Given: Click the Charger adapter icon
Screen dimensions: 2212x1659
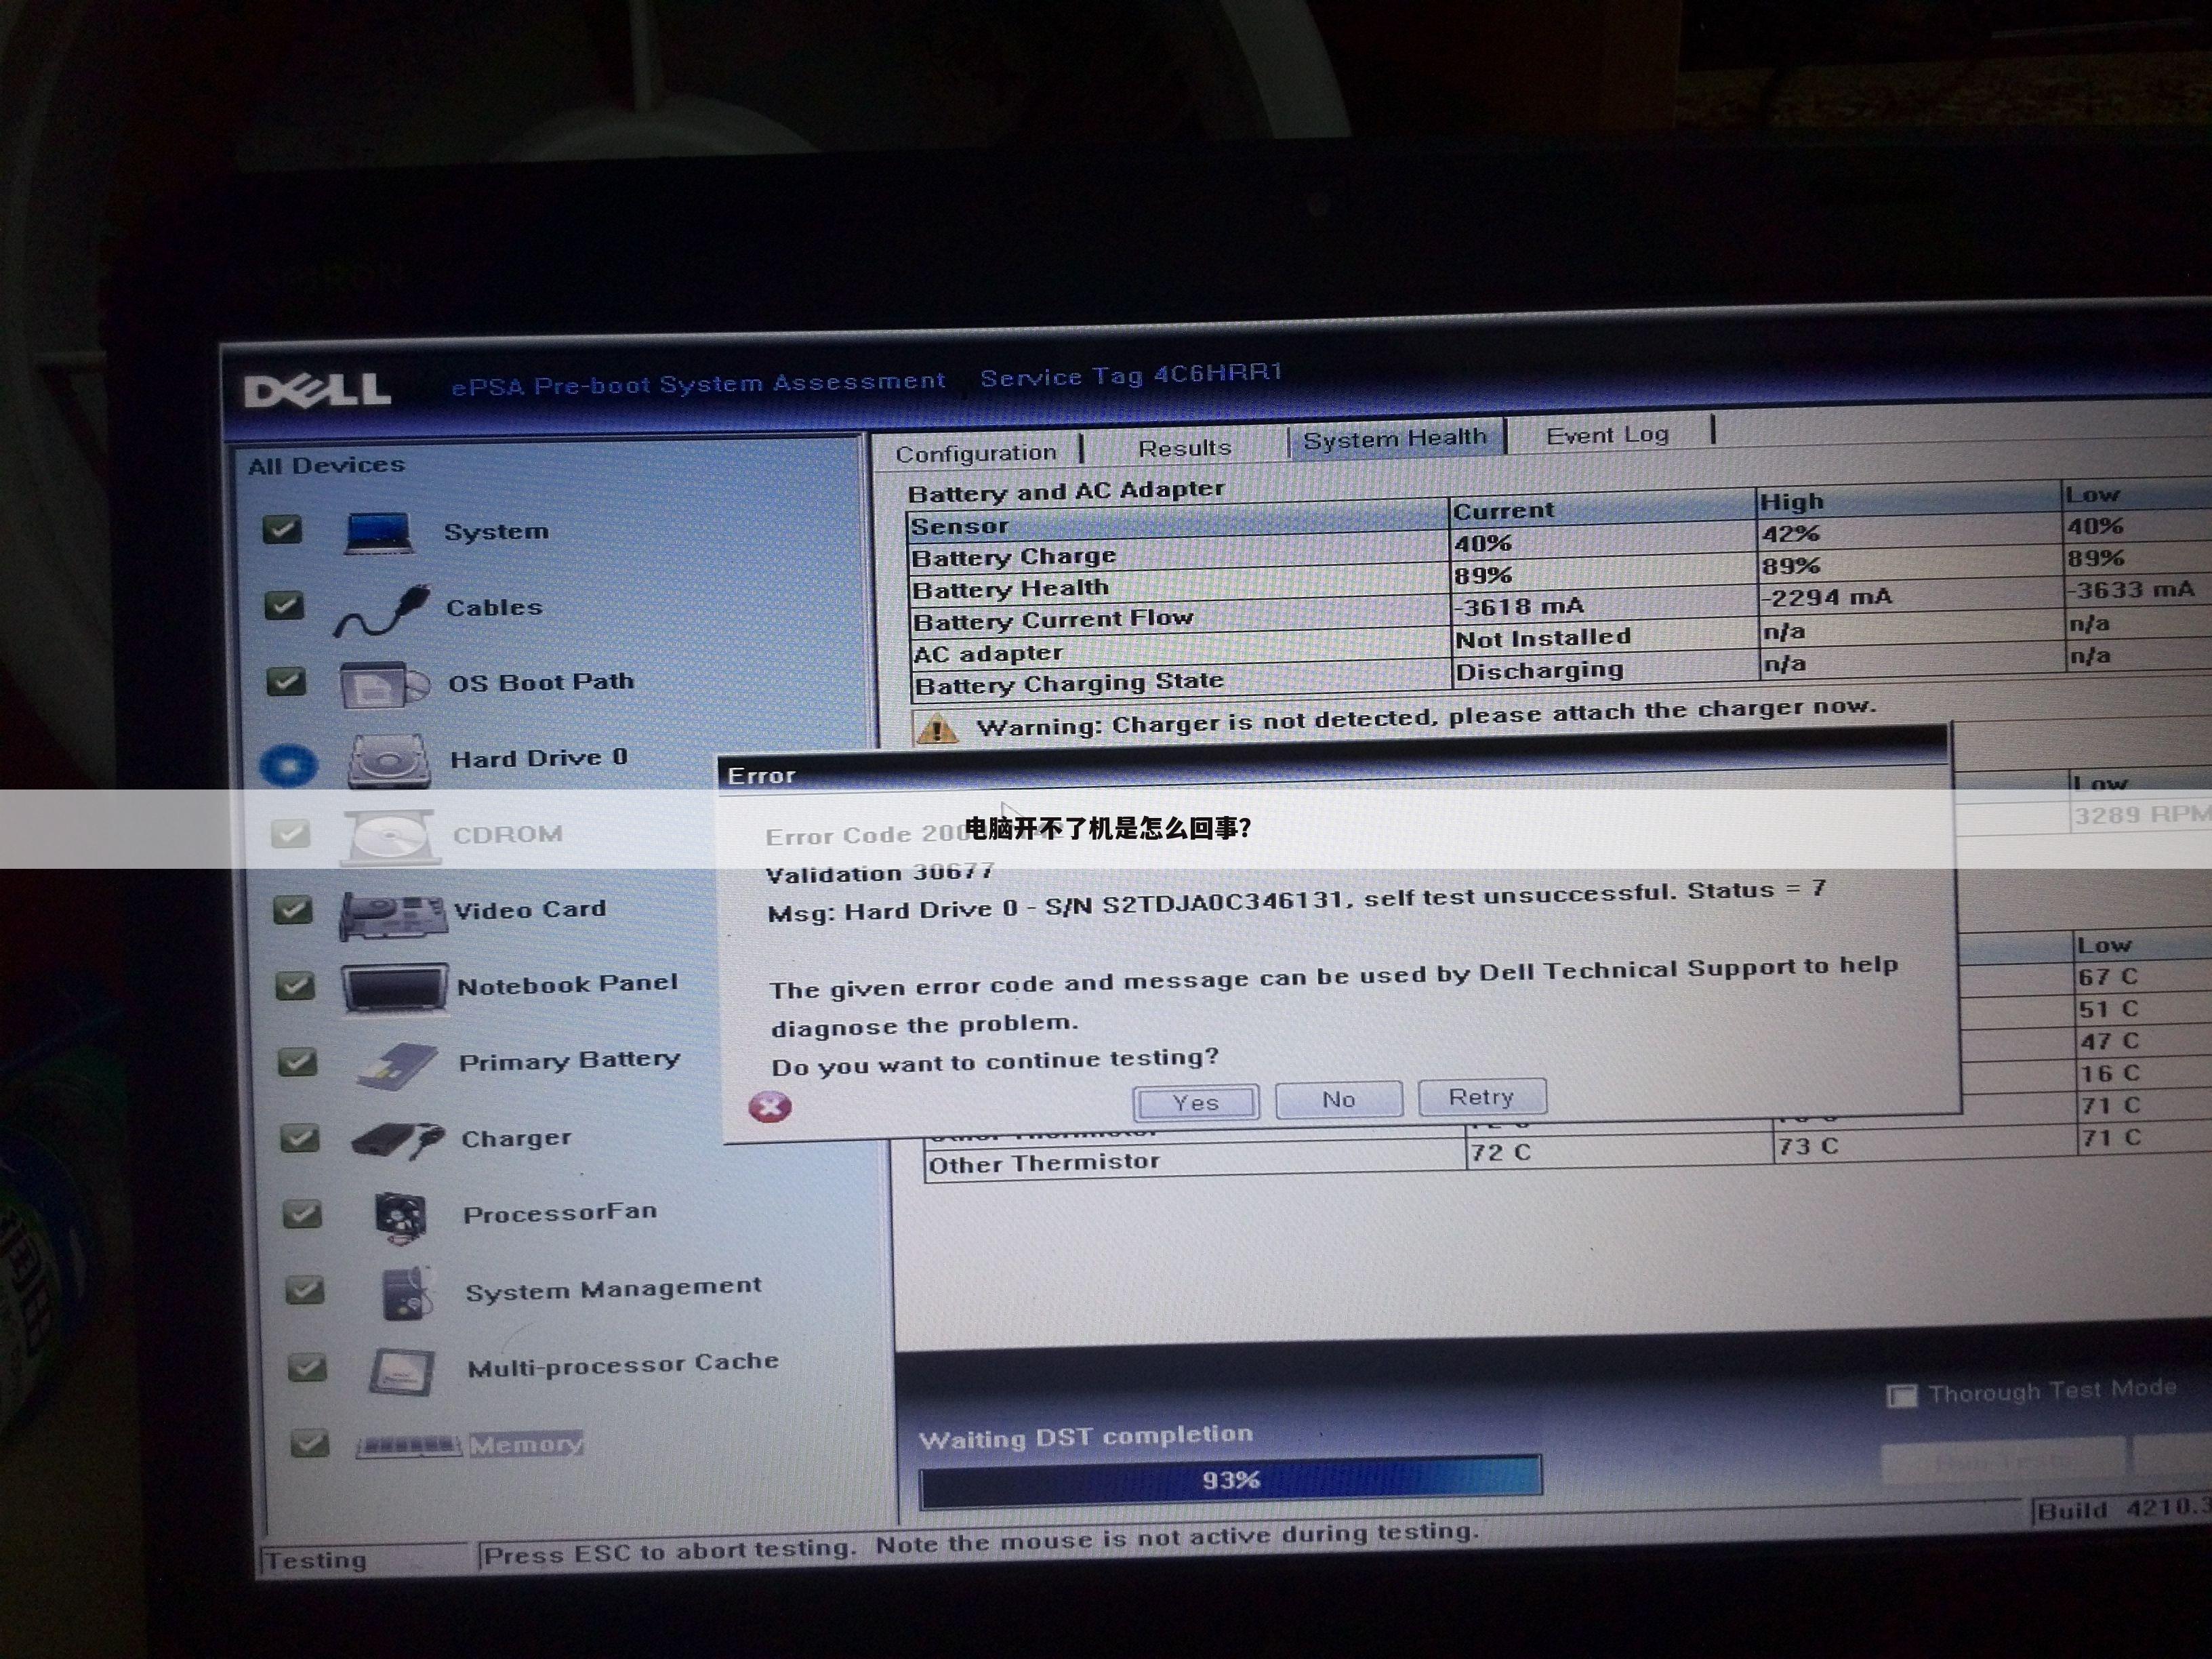Looking at the screenshot, I should 398,1140.
